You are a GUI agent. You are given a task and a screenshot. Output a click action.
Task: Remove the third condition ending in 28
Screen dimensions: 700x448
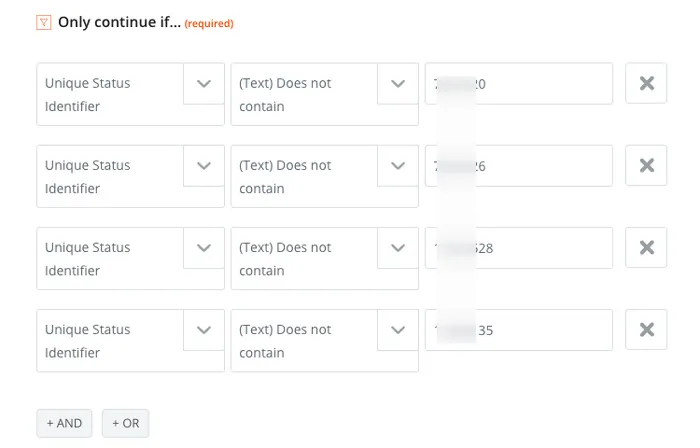coord(646,248)
